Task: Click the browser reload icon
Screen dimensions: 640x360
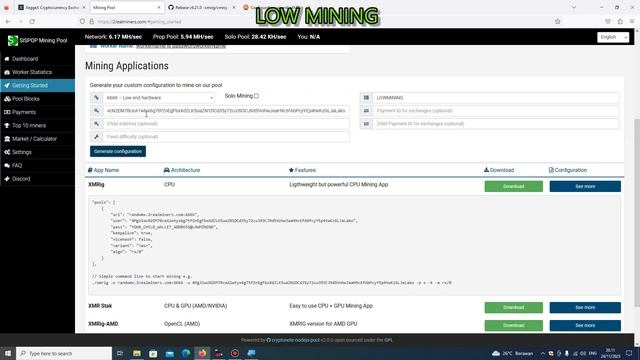Action: coord(32,22)
